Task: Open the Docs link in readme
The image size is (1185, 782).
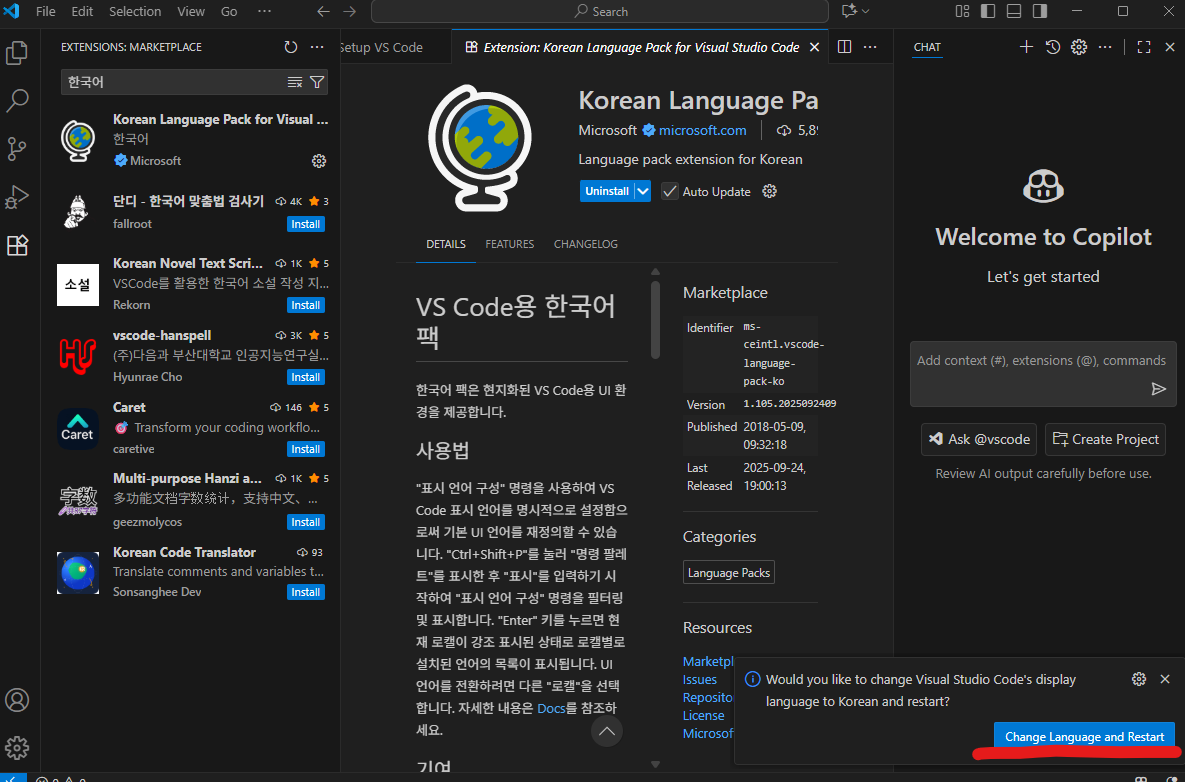Action: (551, 709)
